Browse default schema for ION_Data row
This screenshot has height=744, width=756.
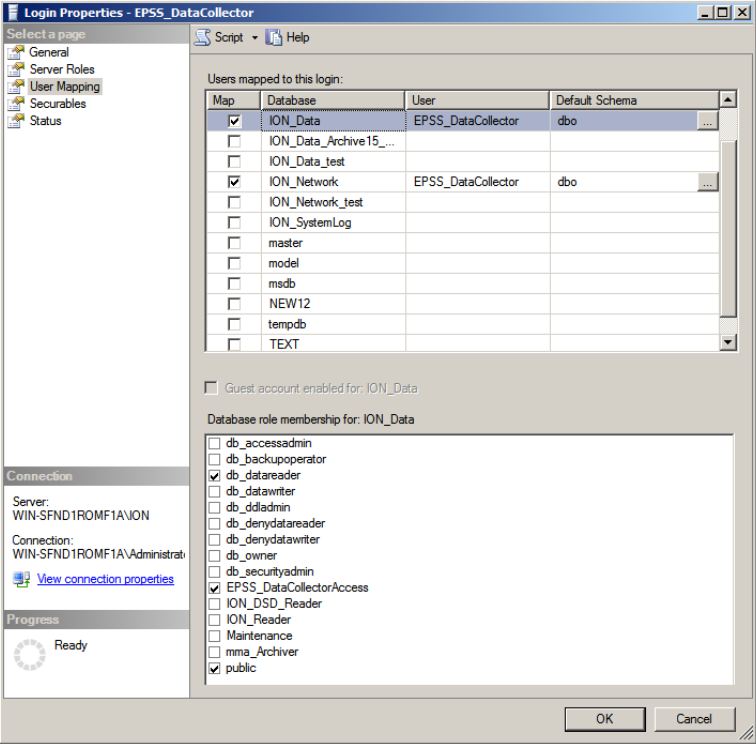(707, 121)
